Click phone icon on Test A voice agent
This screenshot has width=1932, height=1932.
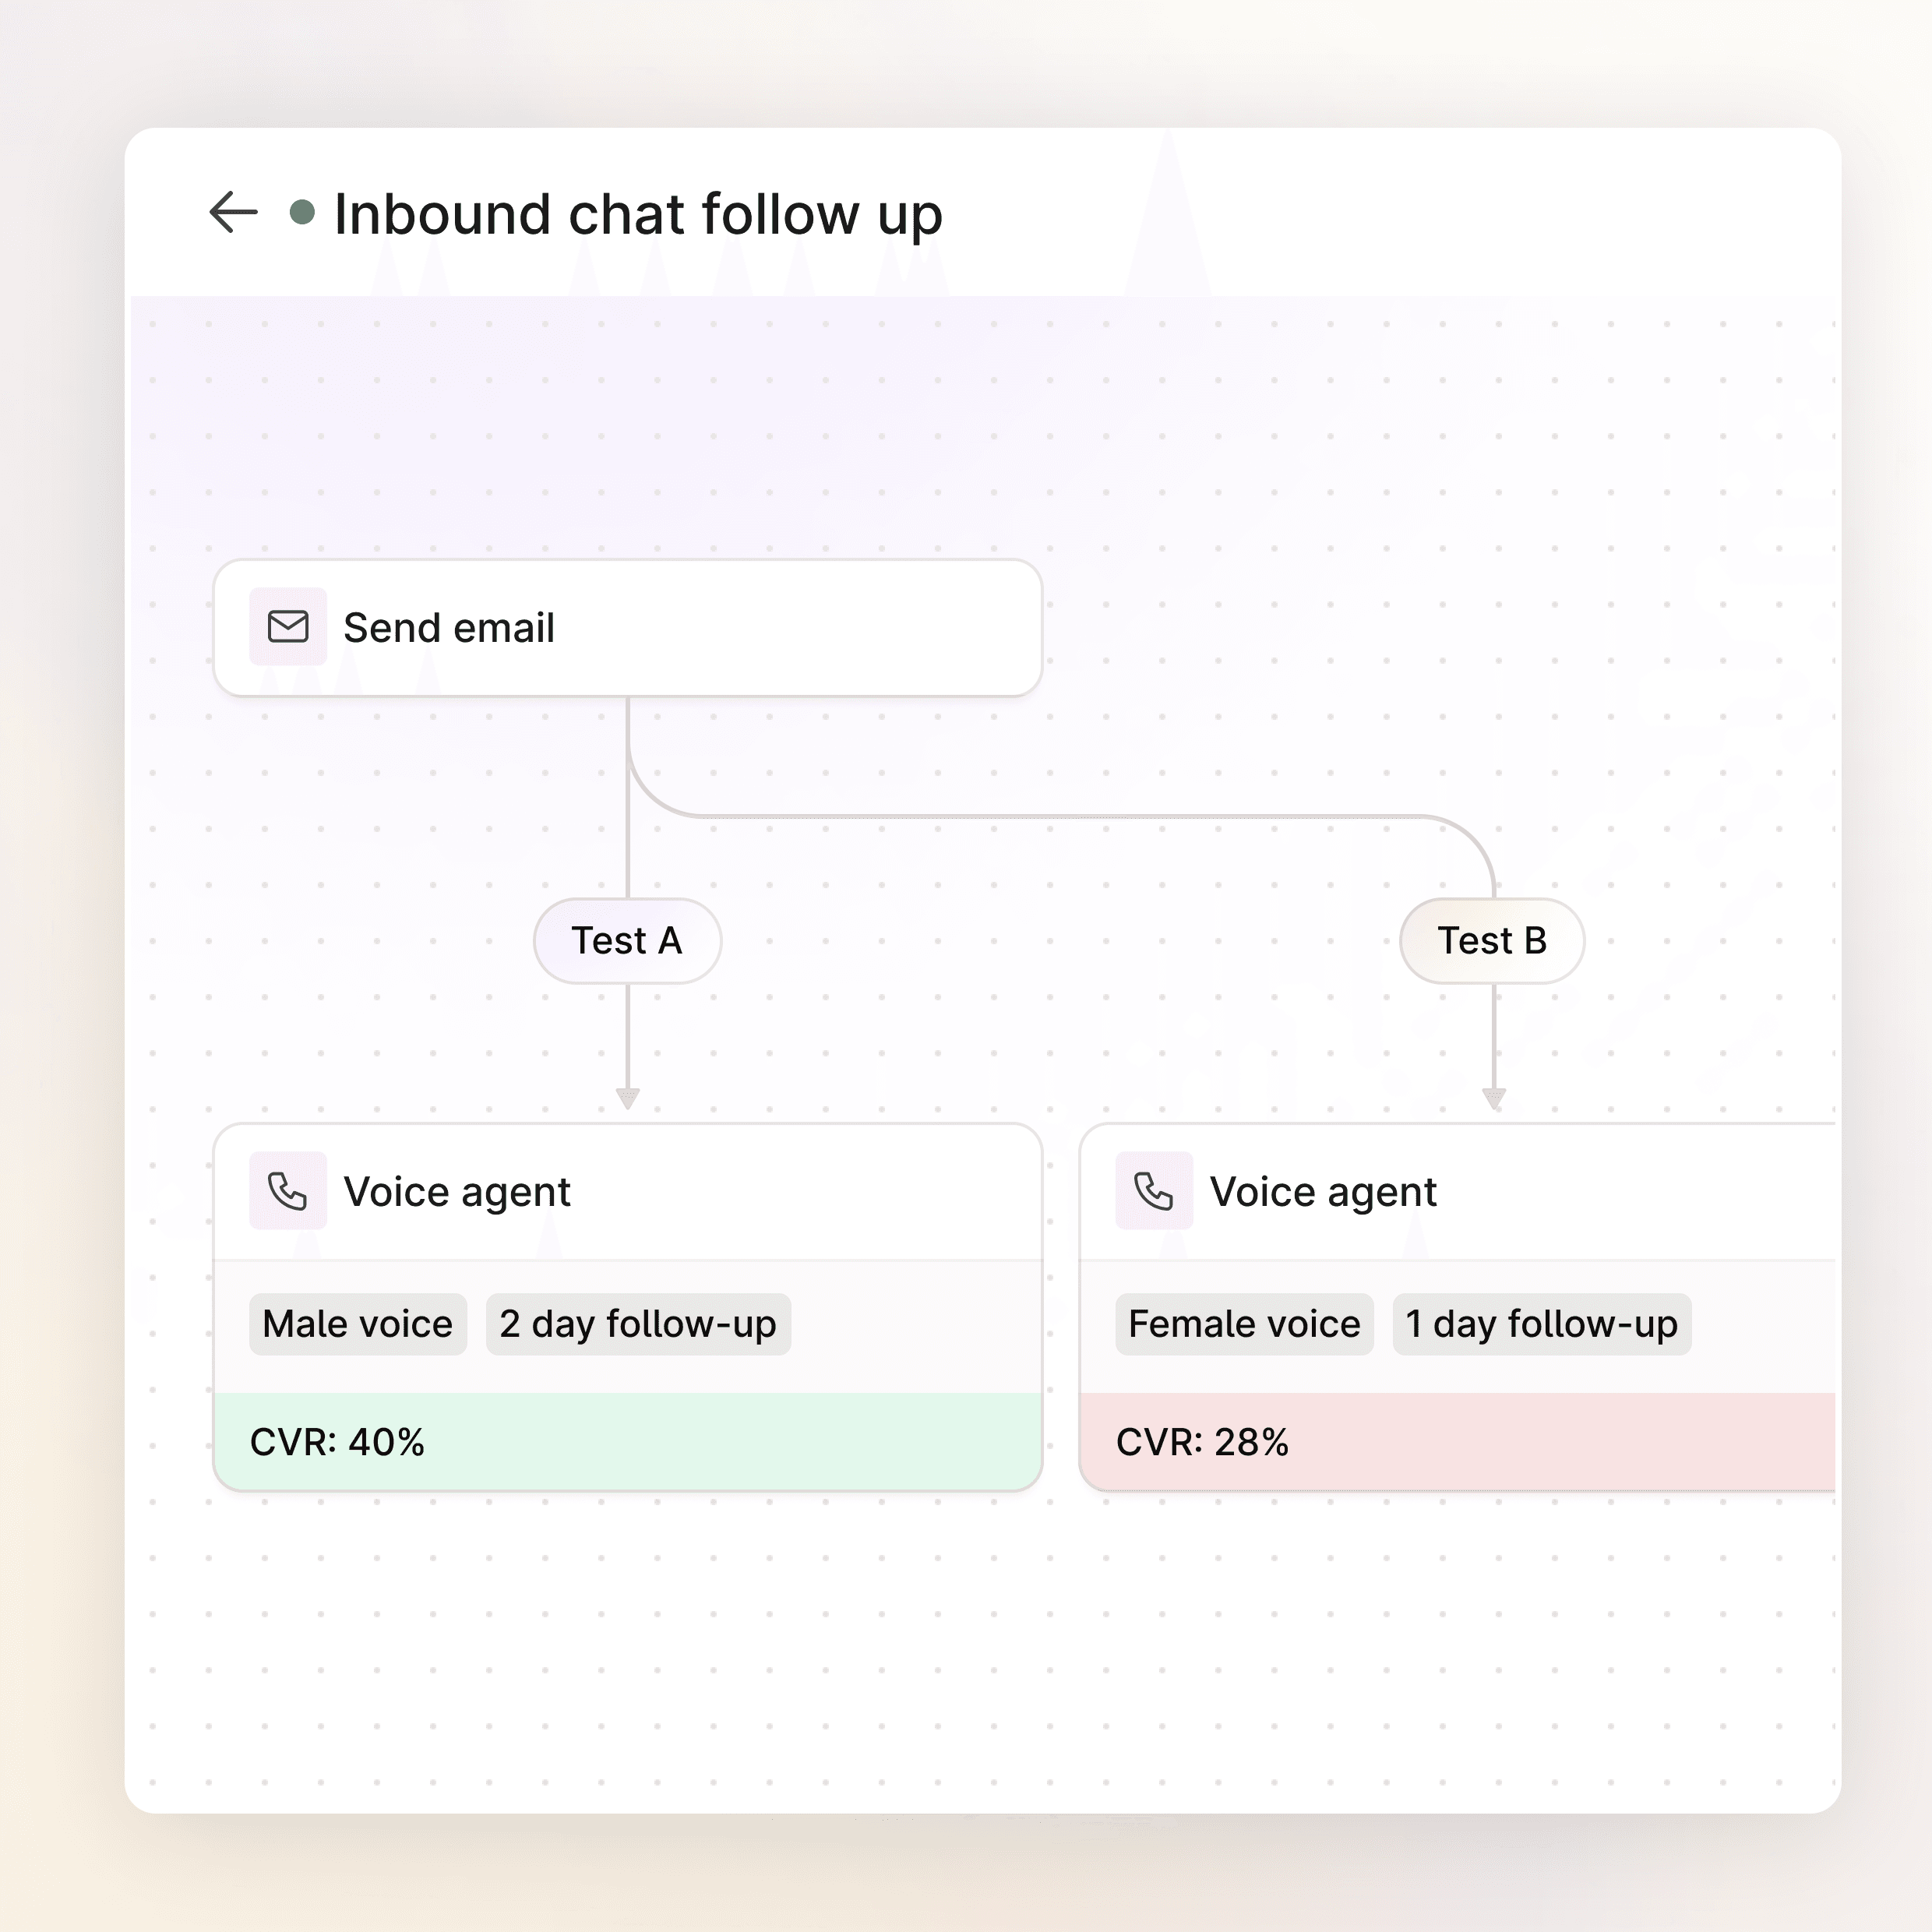pos(288,1191)
